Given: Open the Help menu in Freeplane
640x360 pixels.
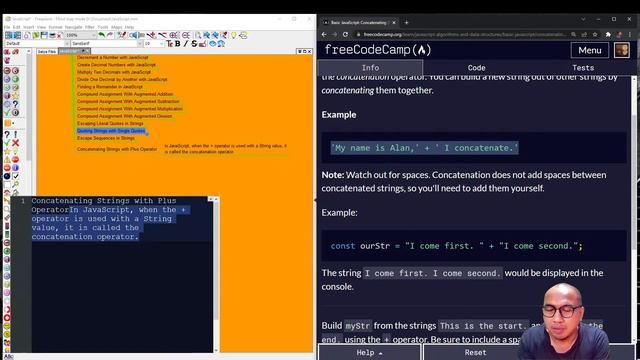Looking at the screenshot, I should pos(129,27).
